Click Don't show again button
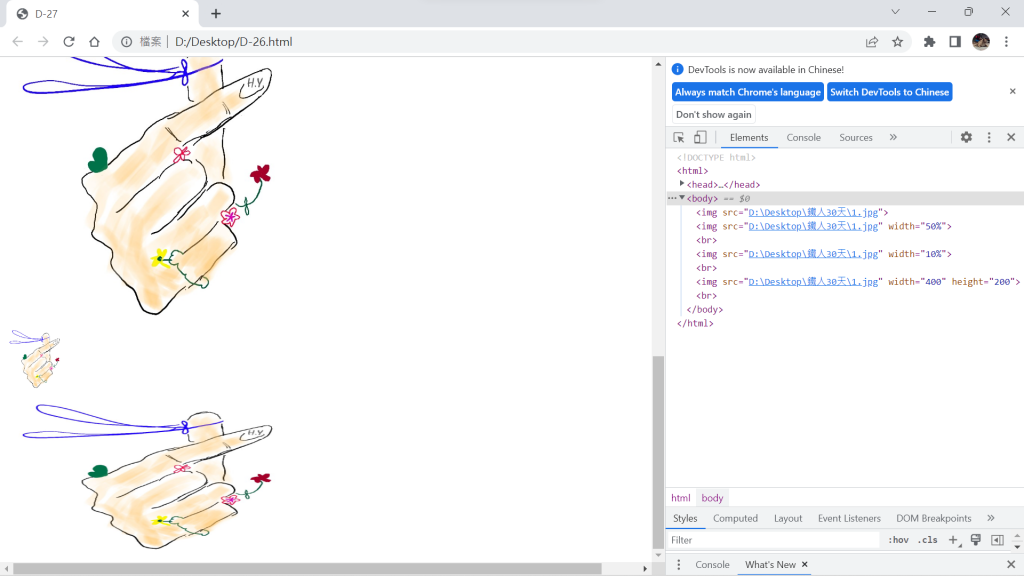 (x=714, y=114)
